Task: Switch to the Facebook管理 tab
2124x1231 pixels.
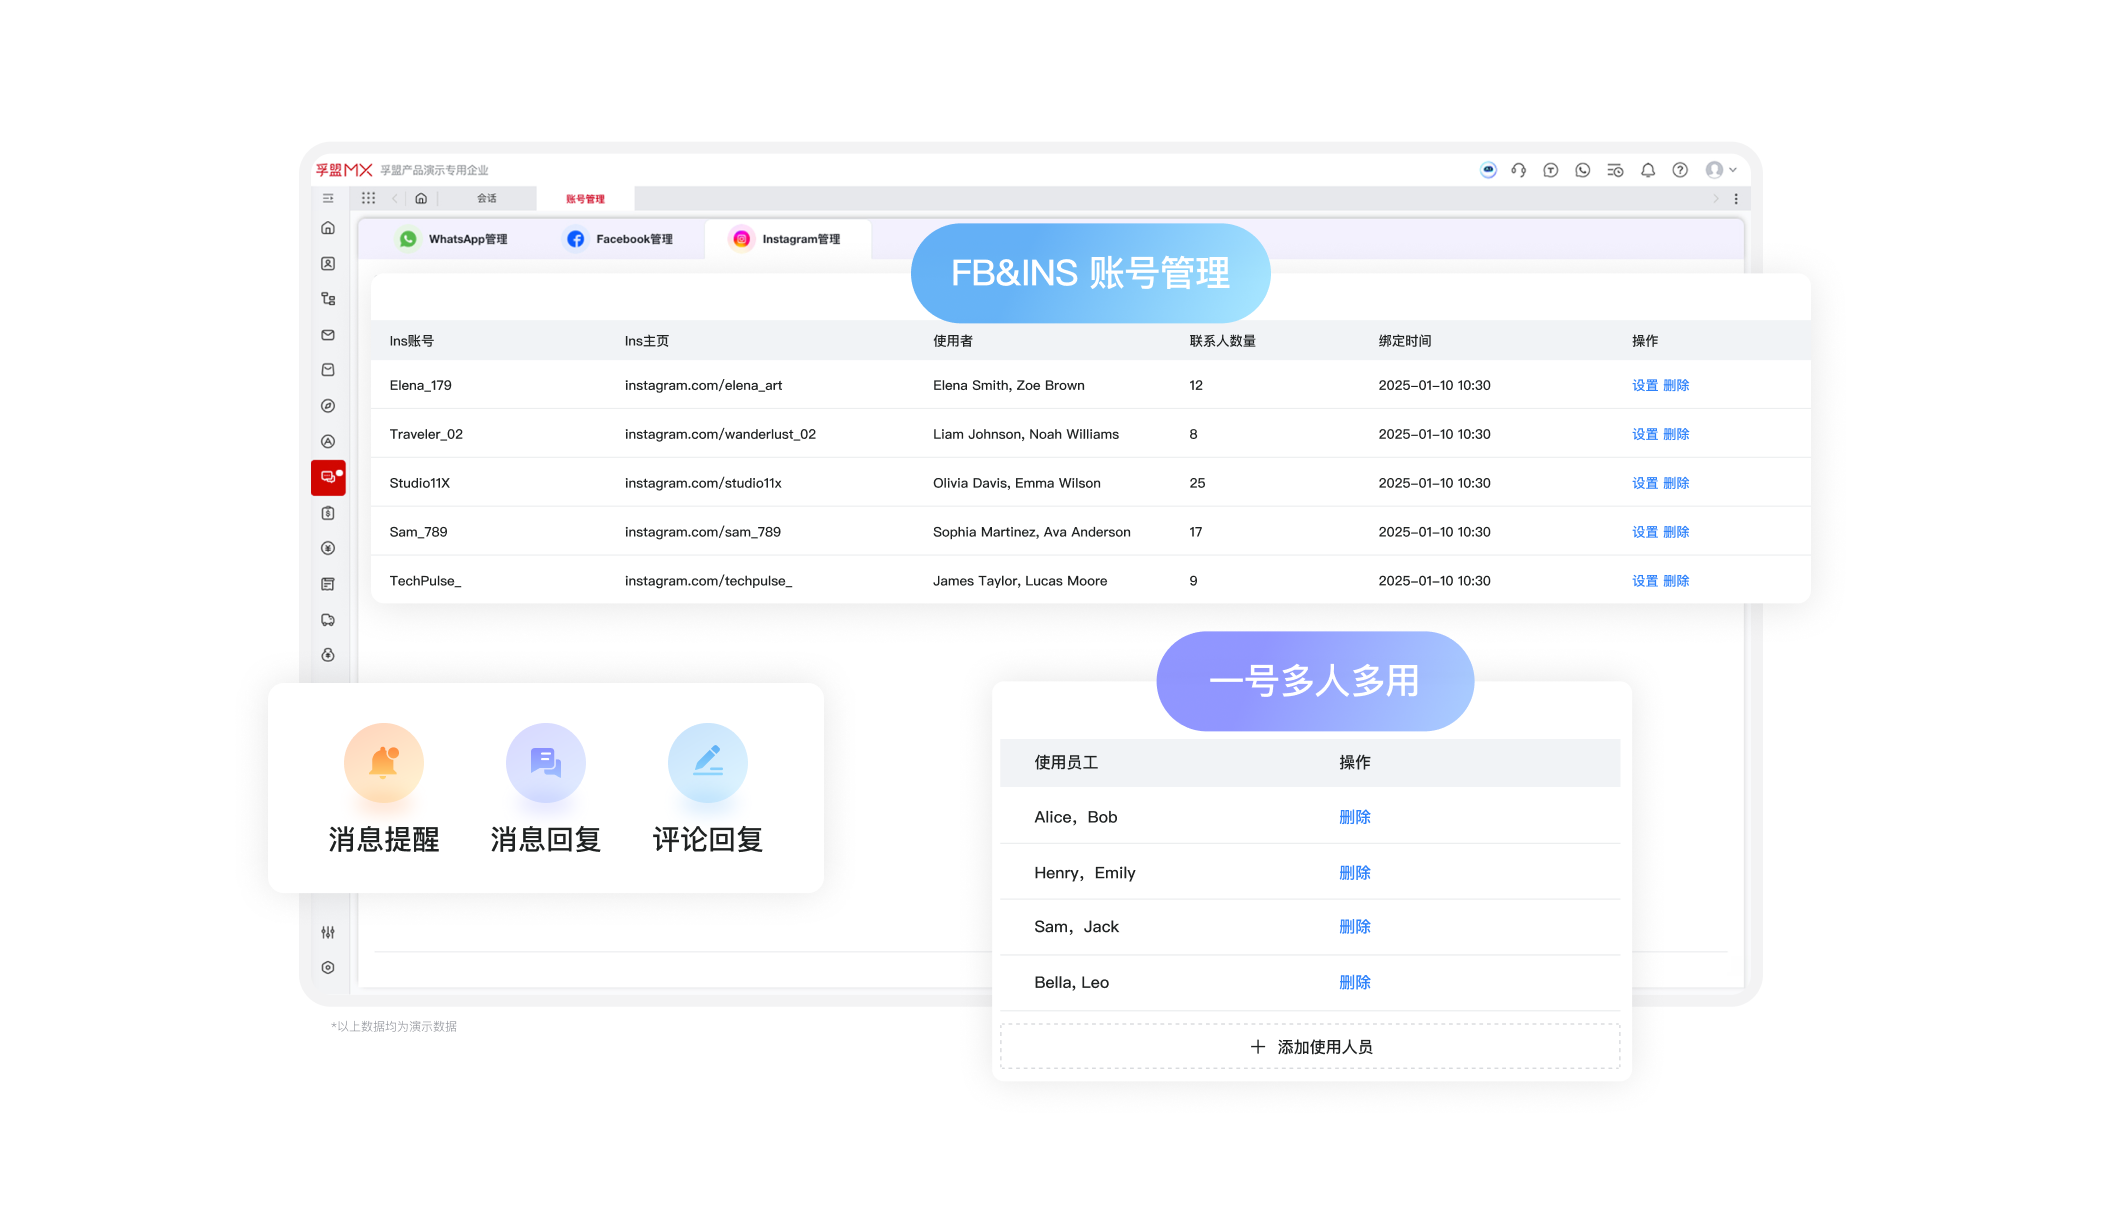Action: 620,239
